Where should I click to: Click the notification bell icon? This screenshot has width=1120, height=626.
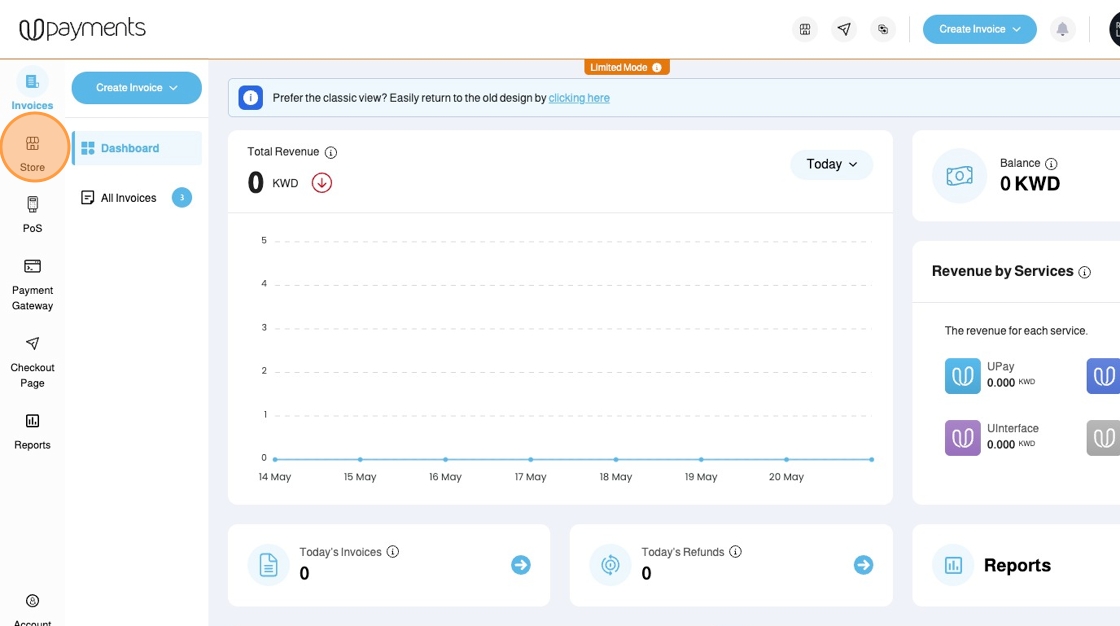1062,29
